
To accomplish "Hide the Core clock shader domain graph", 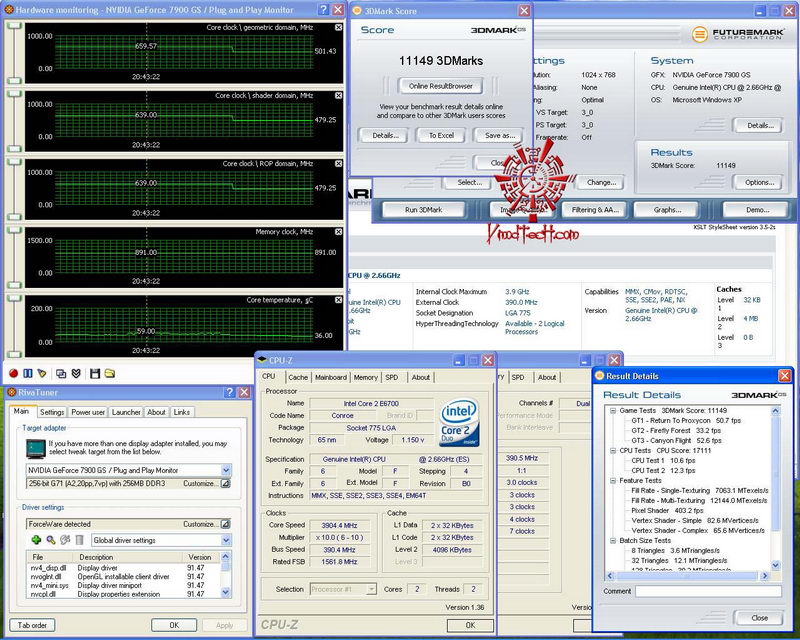I will tap(338, 95).
